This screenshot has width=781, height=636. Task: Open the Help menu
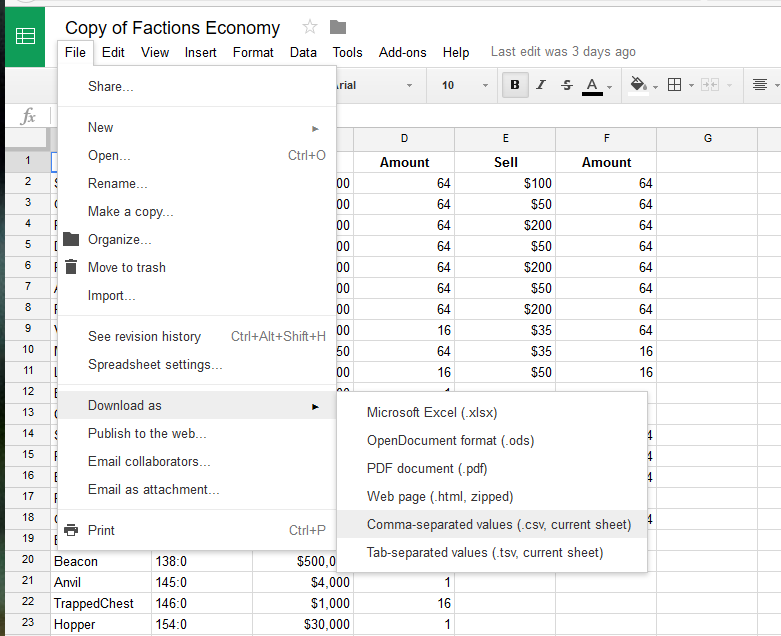tap(456, 52)
